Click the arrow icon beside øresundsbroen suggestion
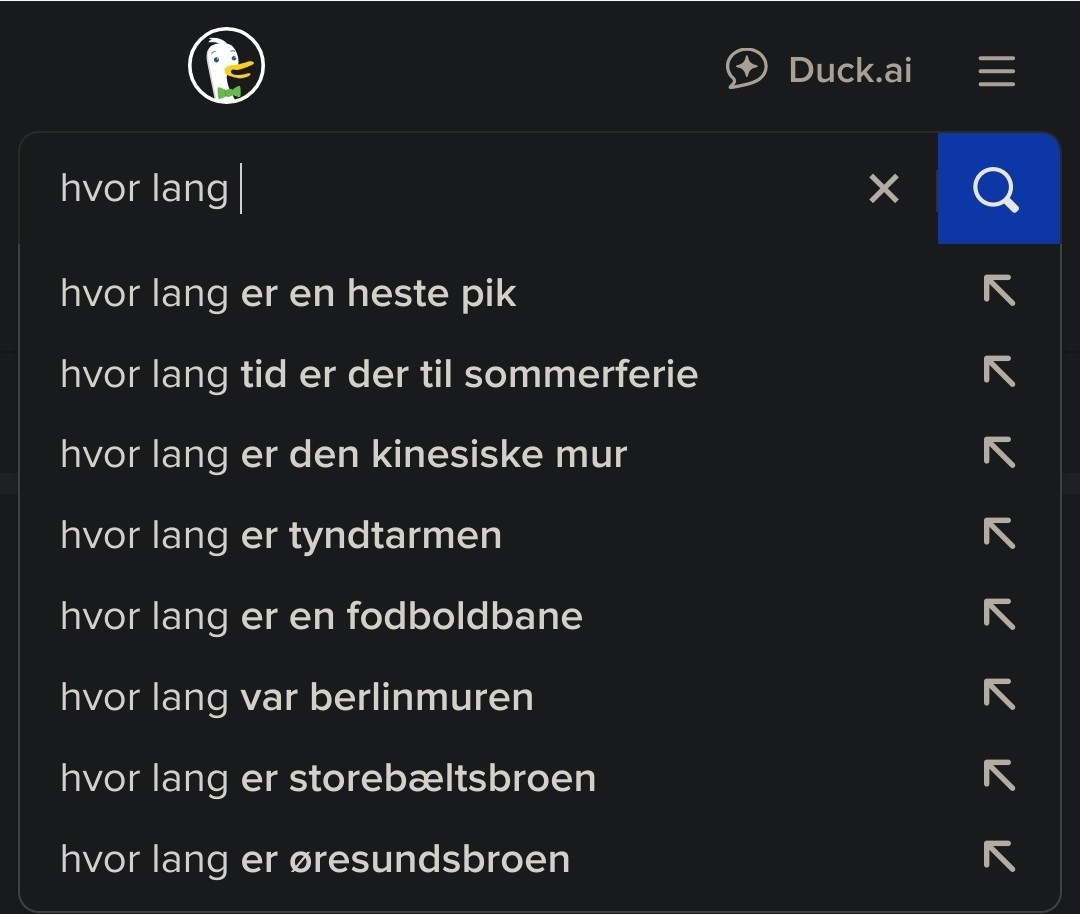This screenshot has height=914, width=1080. 999,857
